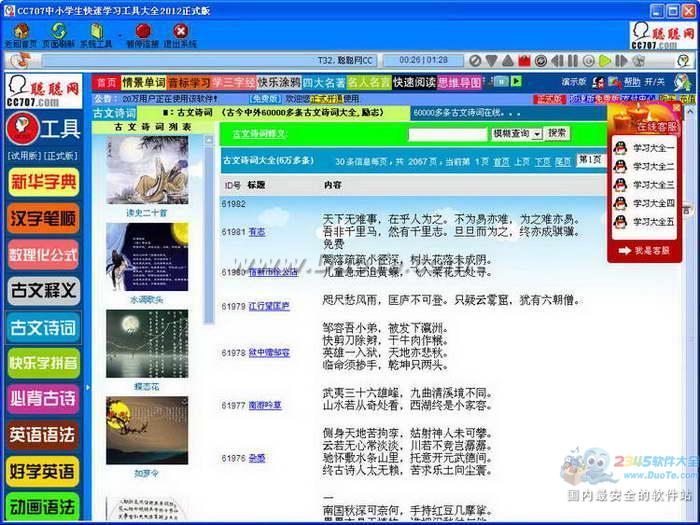The width and height of the screenshot is (700, 525).
Task: Open poem titled 有志
Action: point(257,232)
